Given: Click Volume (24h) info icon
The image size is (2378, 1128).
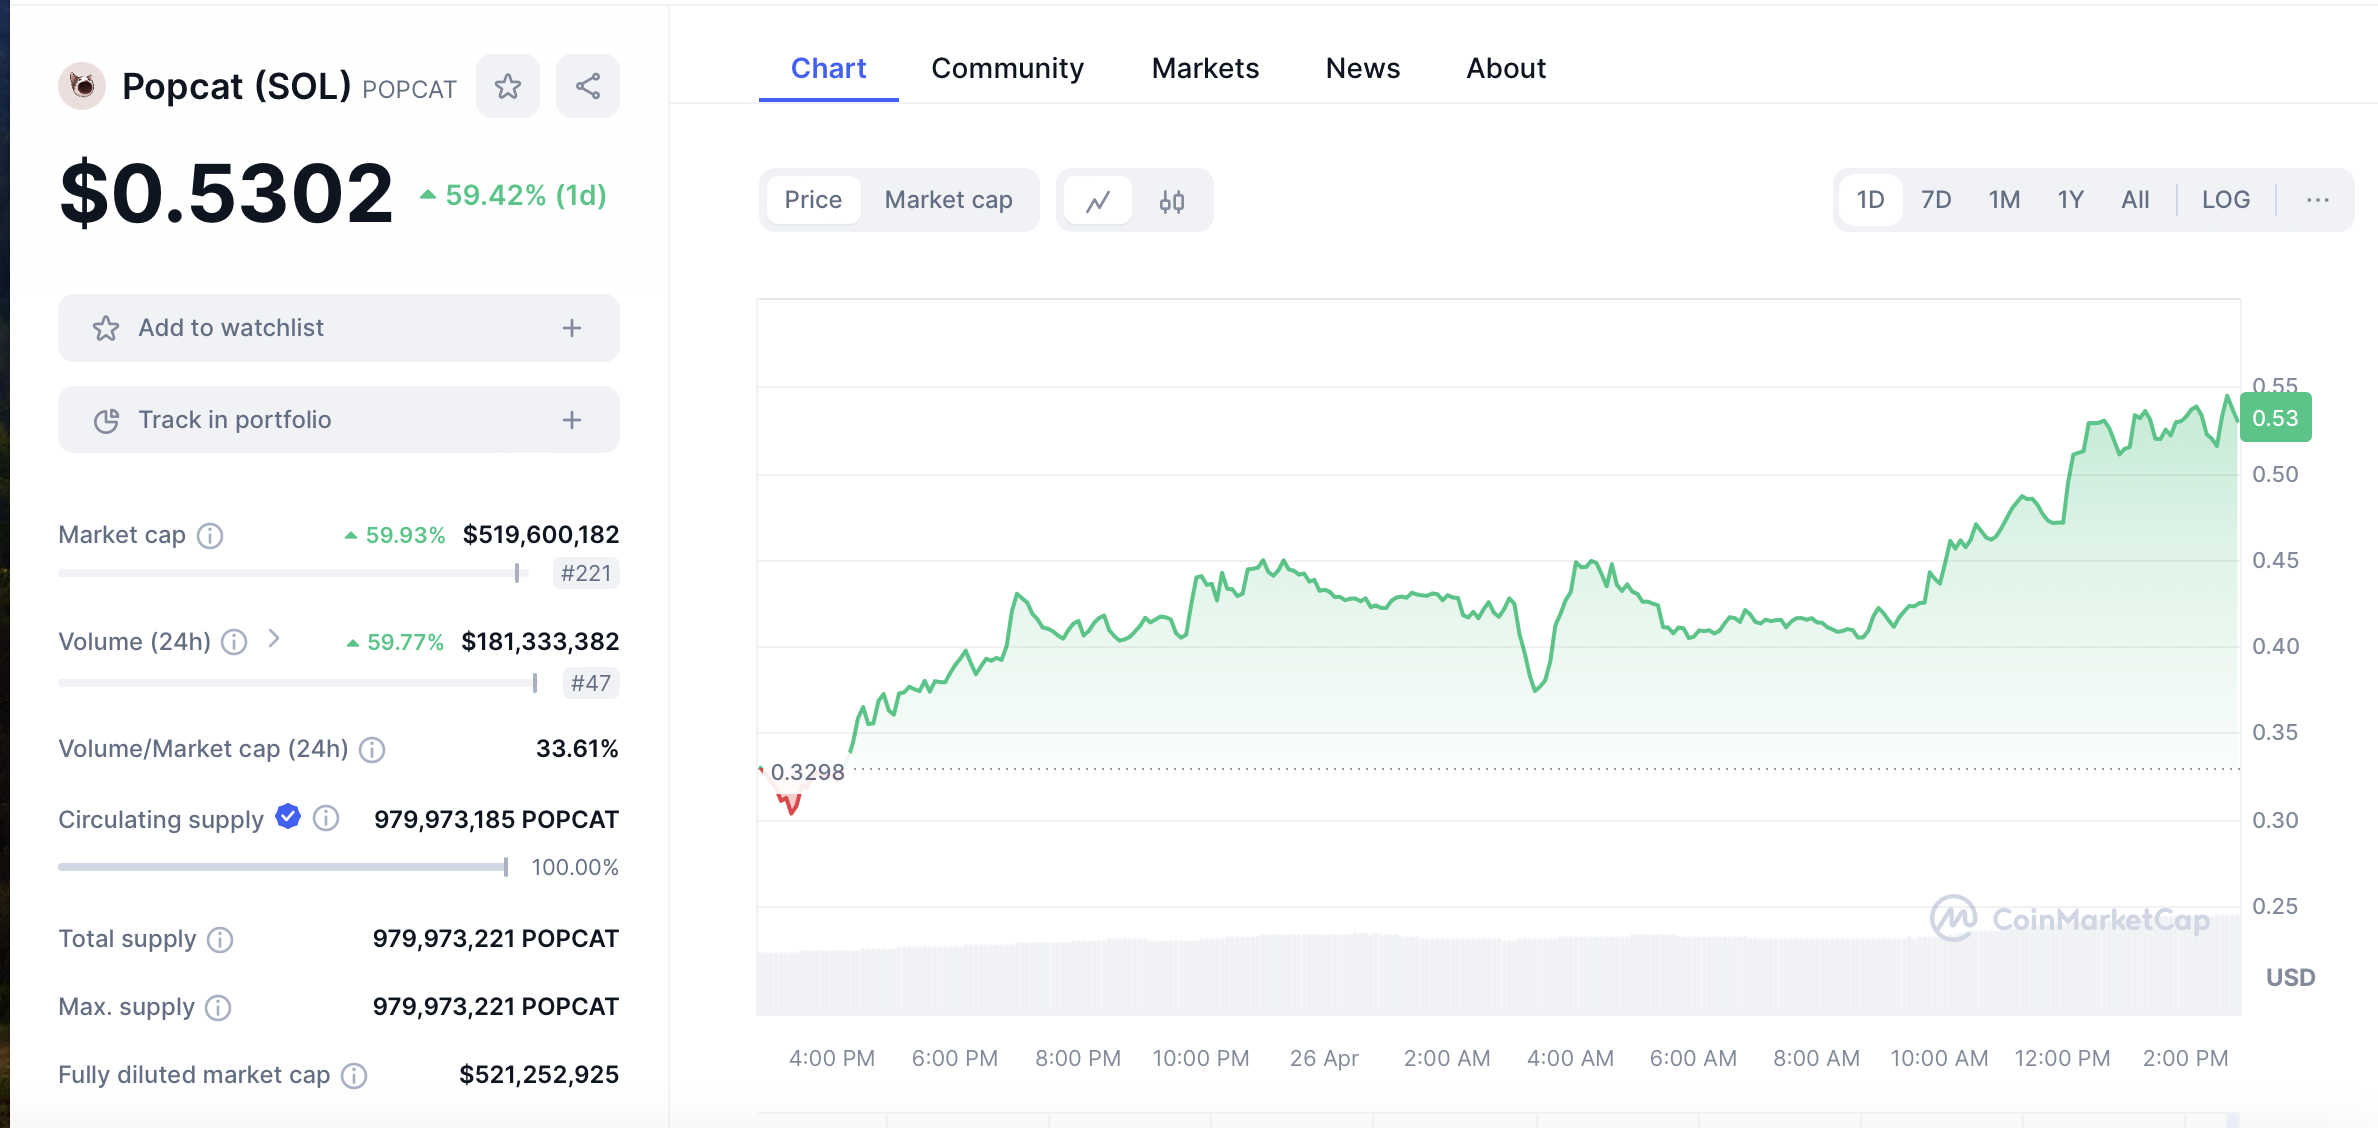Looking at the screenshot, I should [234, 642].
